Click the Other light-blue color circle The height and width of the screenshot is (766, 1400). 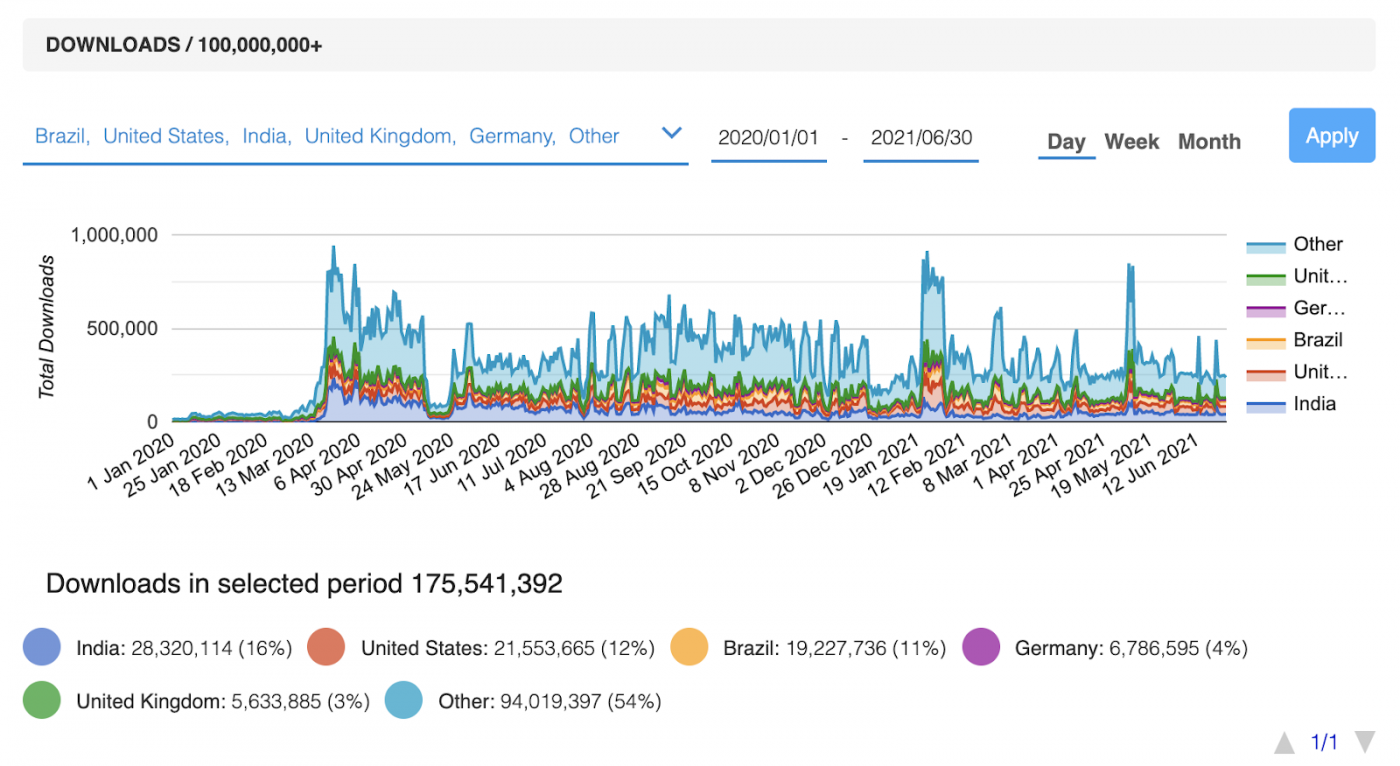404,701
